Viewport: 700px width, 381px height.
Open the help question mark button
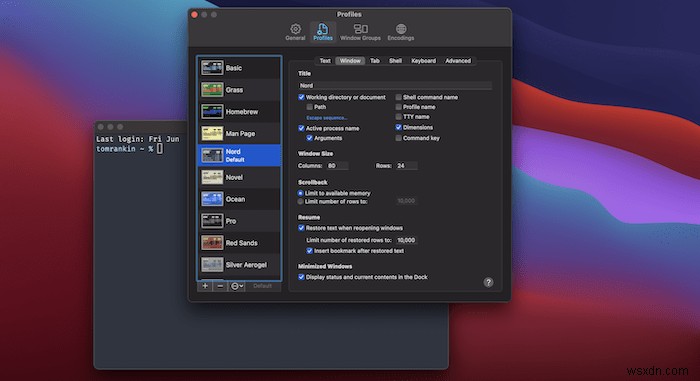click(x=488, y=282)
